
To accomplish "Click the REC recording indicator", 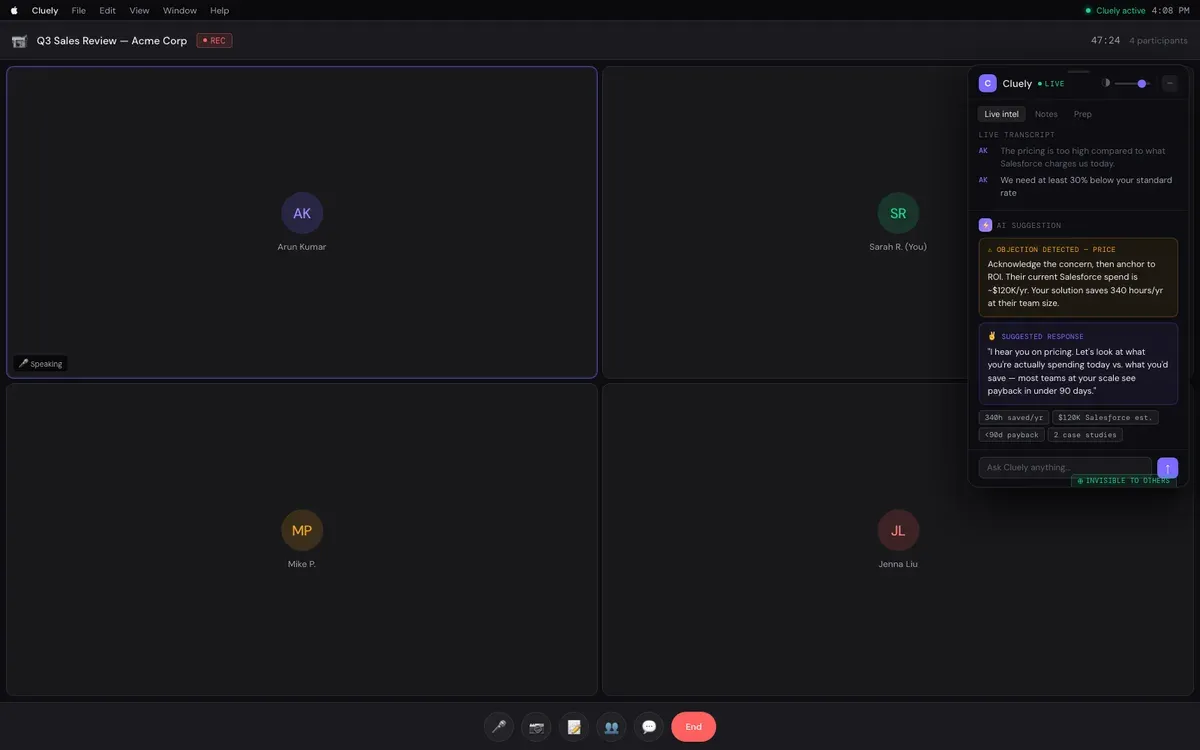I will [214, 41].
